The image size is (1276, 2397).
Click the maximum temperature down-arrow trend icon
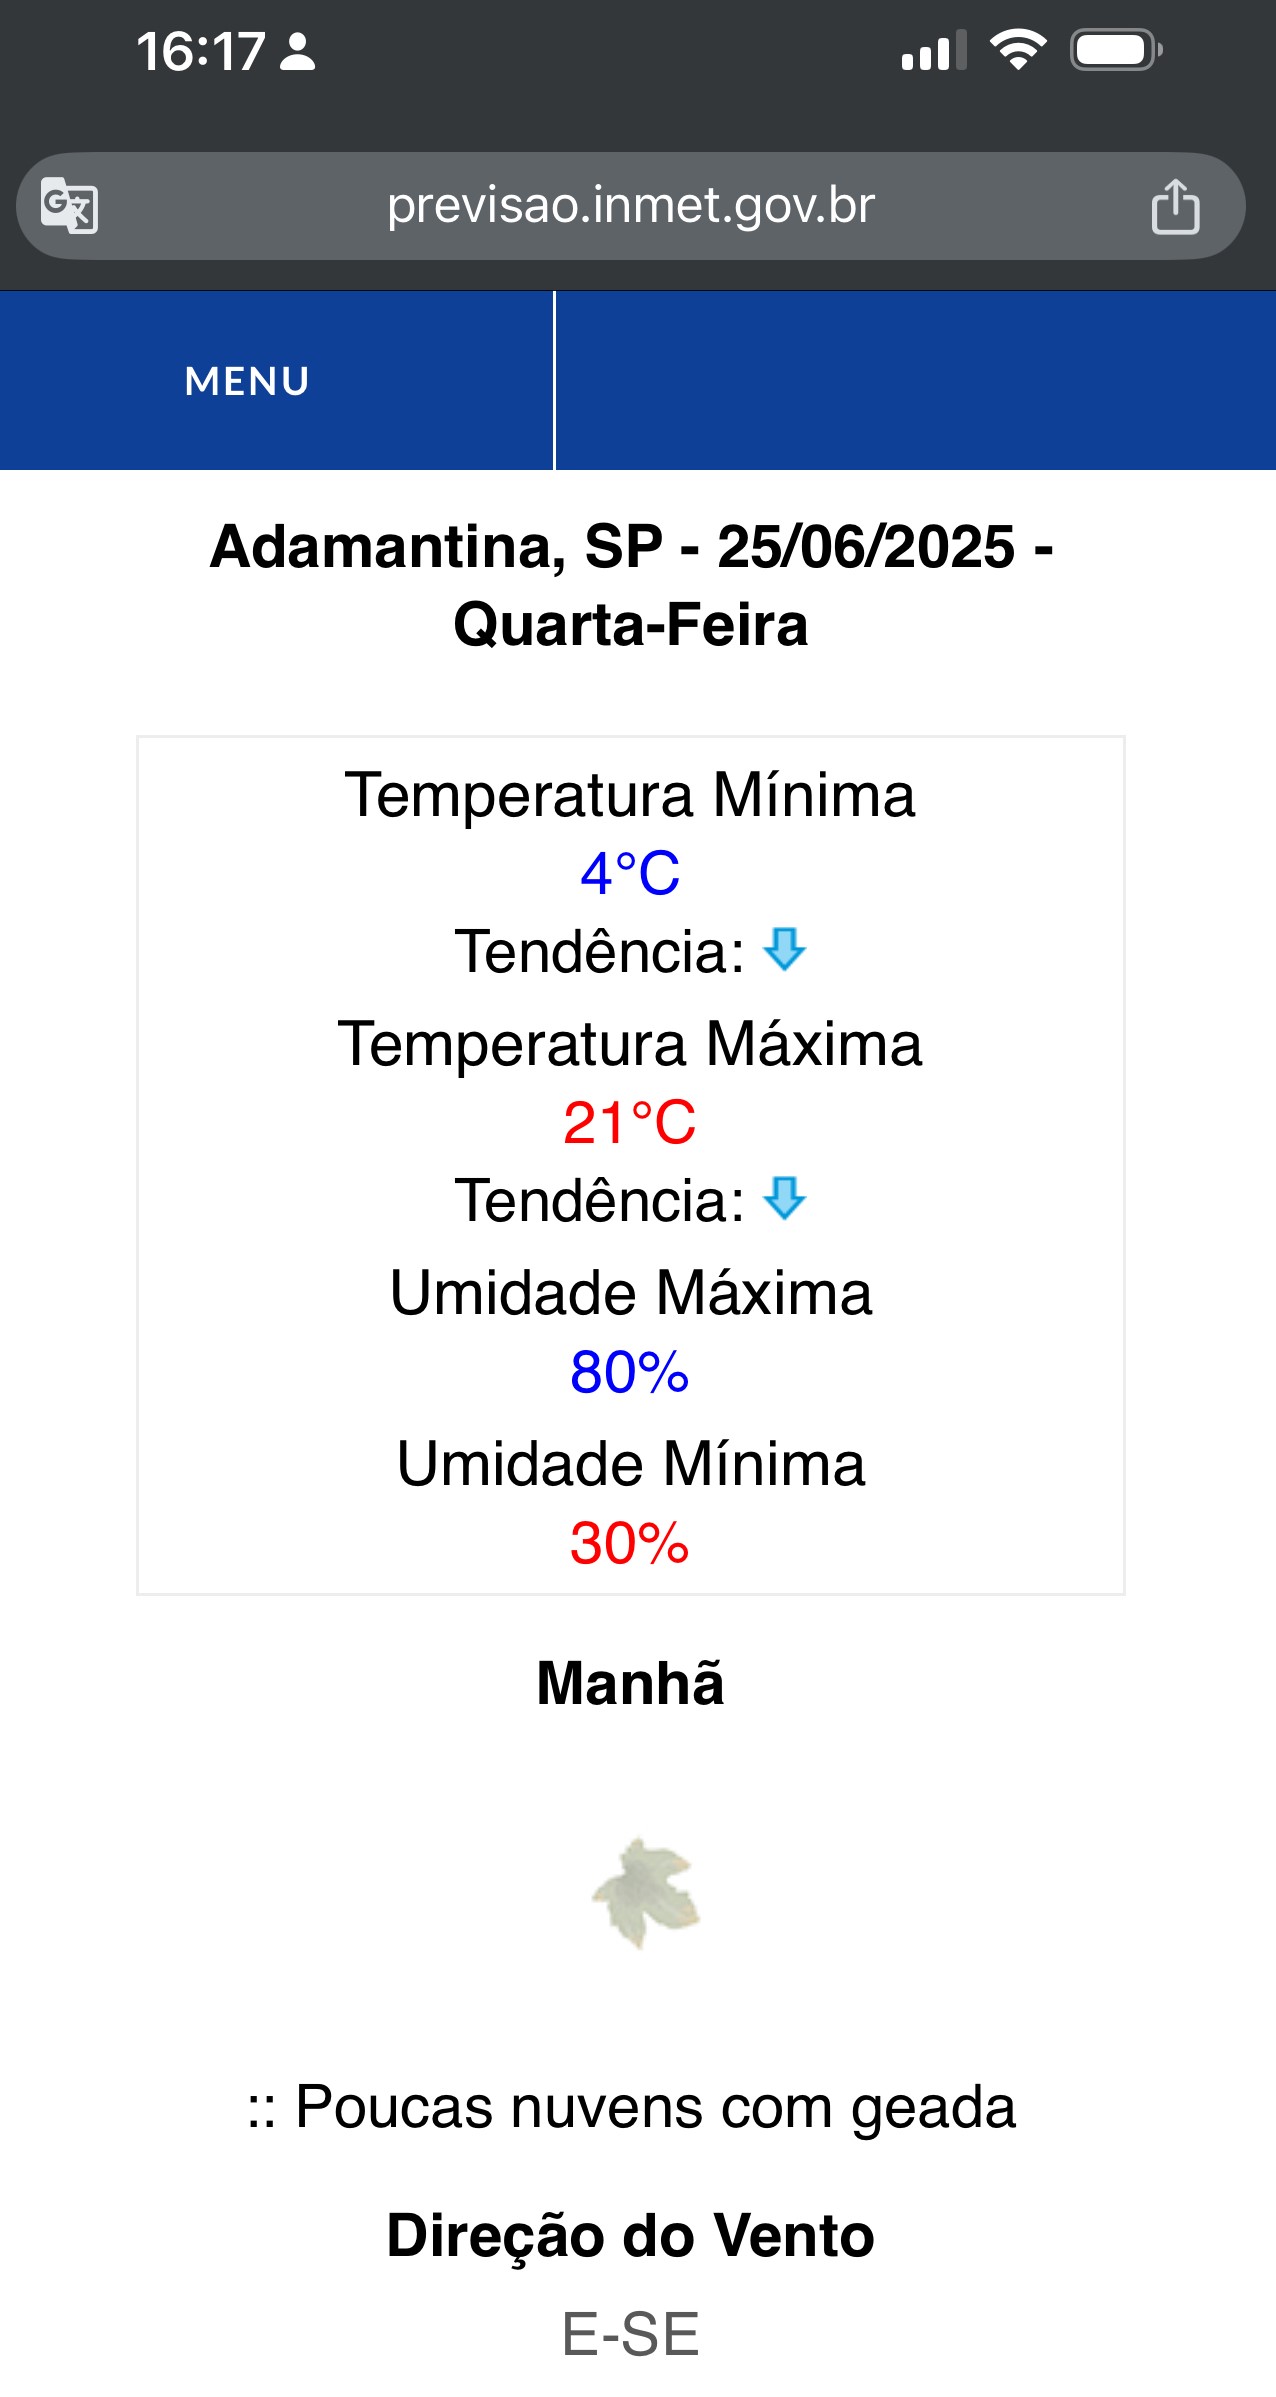784,1198
